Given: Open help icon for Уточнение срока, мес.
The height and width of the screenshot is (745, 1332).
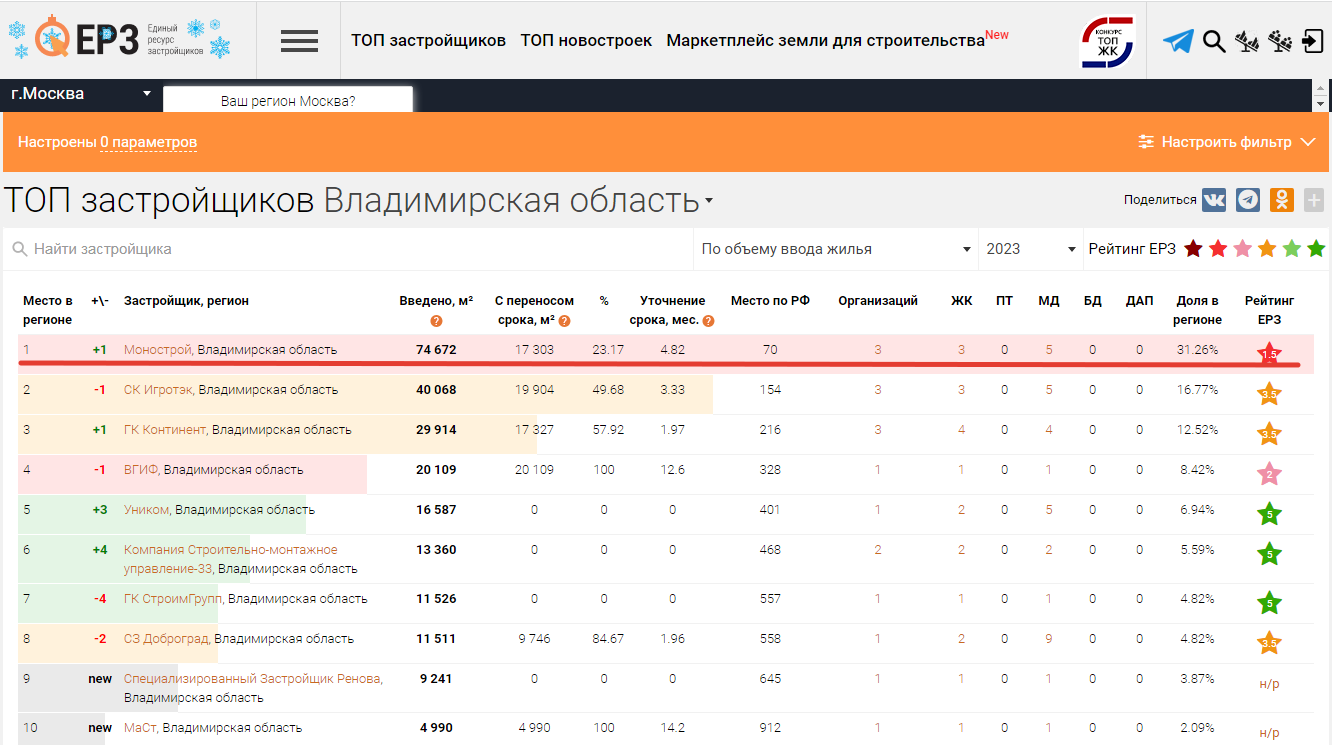Looking at the screenshot, I should tap(708, 321).
